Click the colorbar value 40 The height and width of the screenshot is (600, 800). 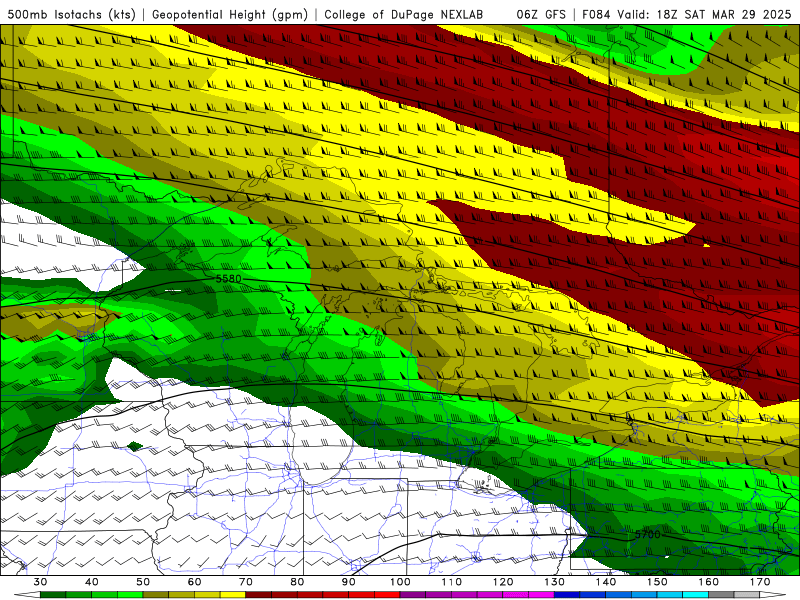(92, 582)
